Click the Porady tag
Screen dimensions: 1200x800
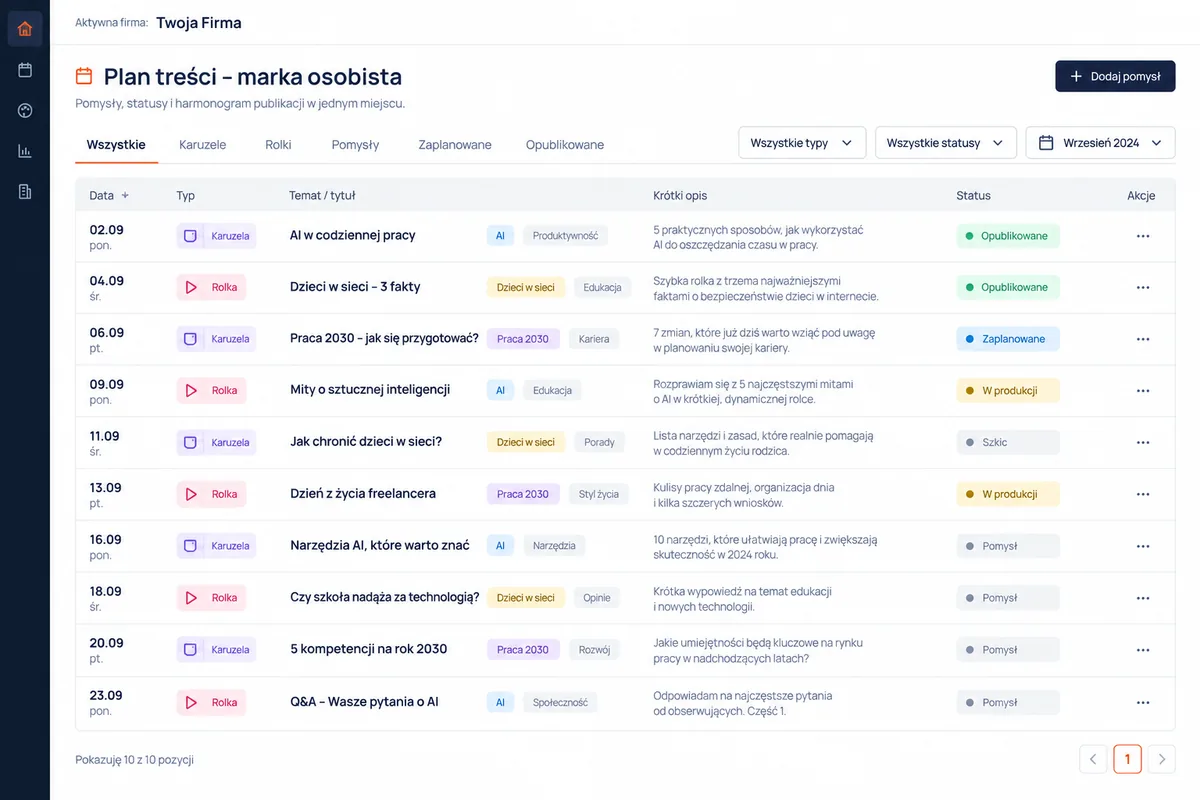click(x=599, y=442)
